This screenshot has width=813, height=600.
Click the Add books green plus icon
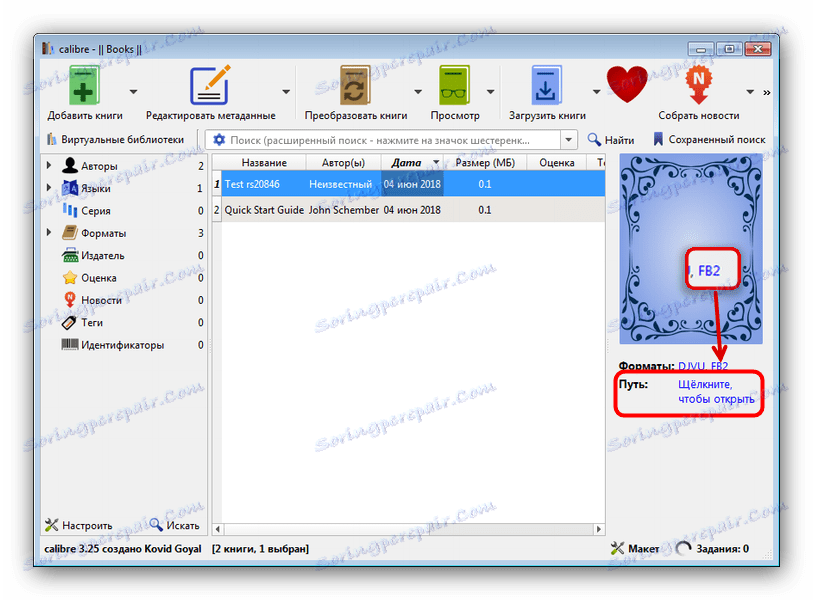point(84,86)
